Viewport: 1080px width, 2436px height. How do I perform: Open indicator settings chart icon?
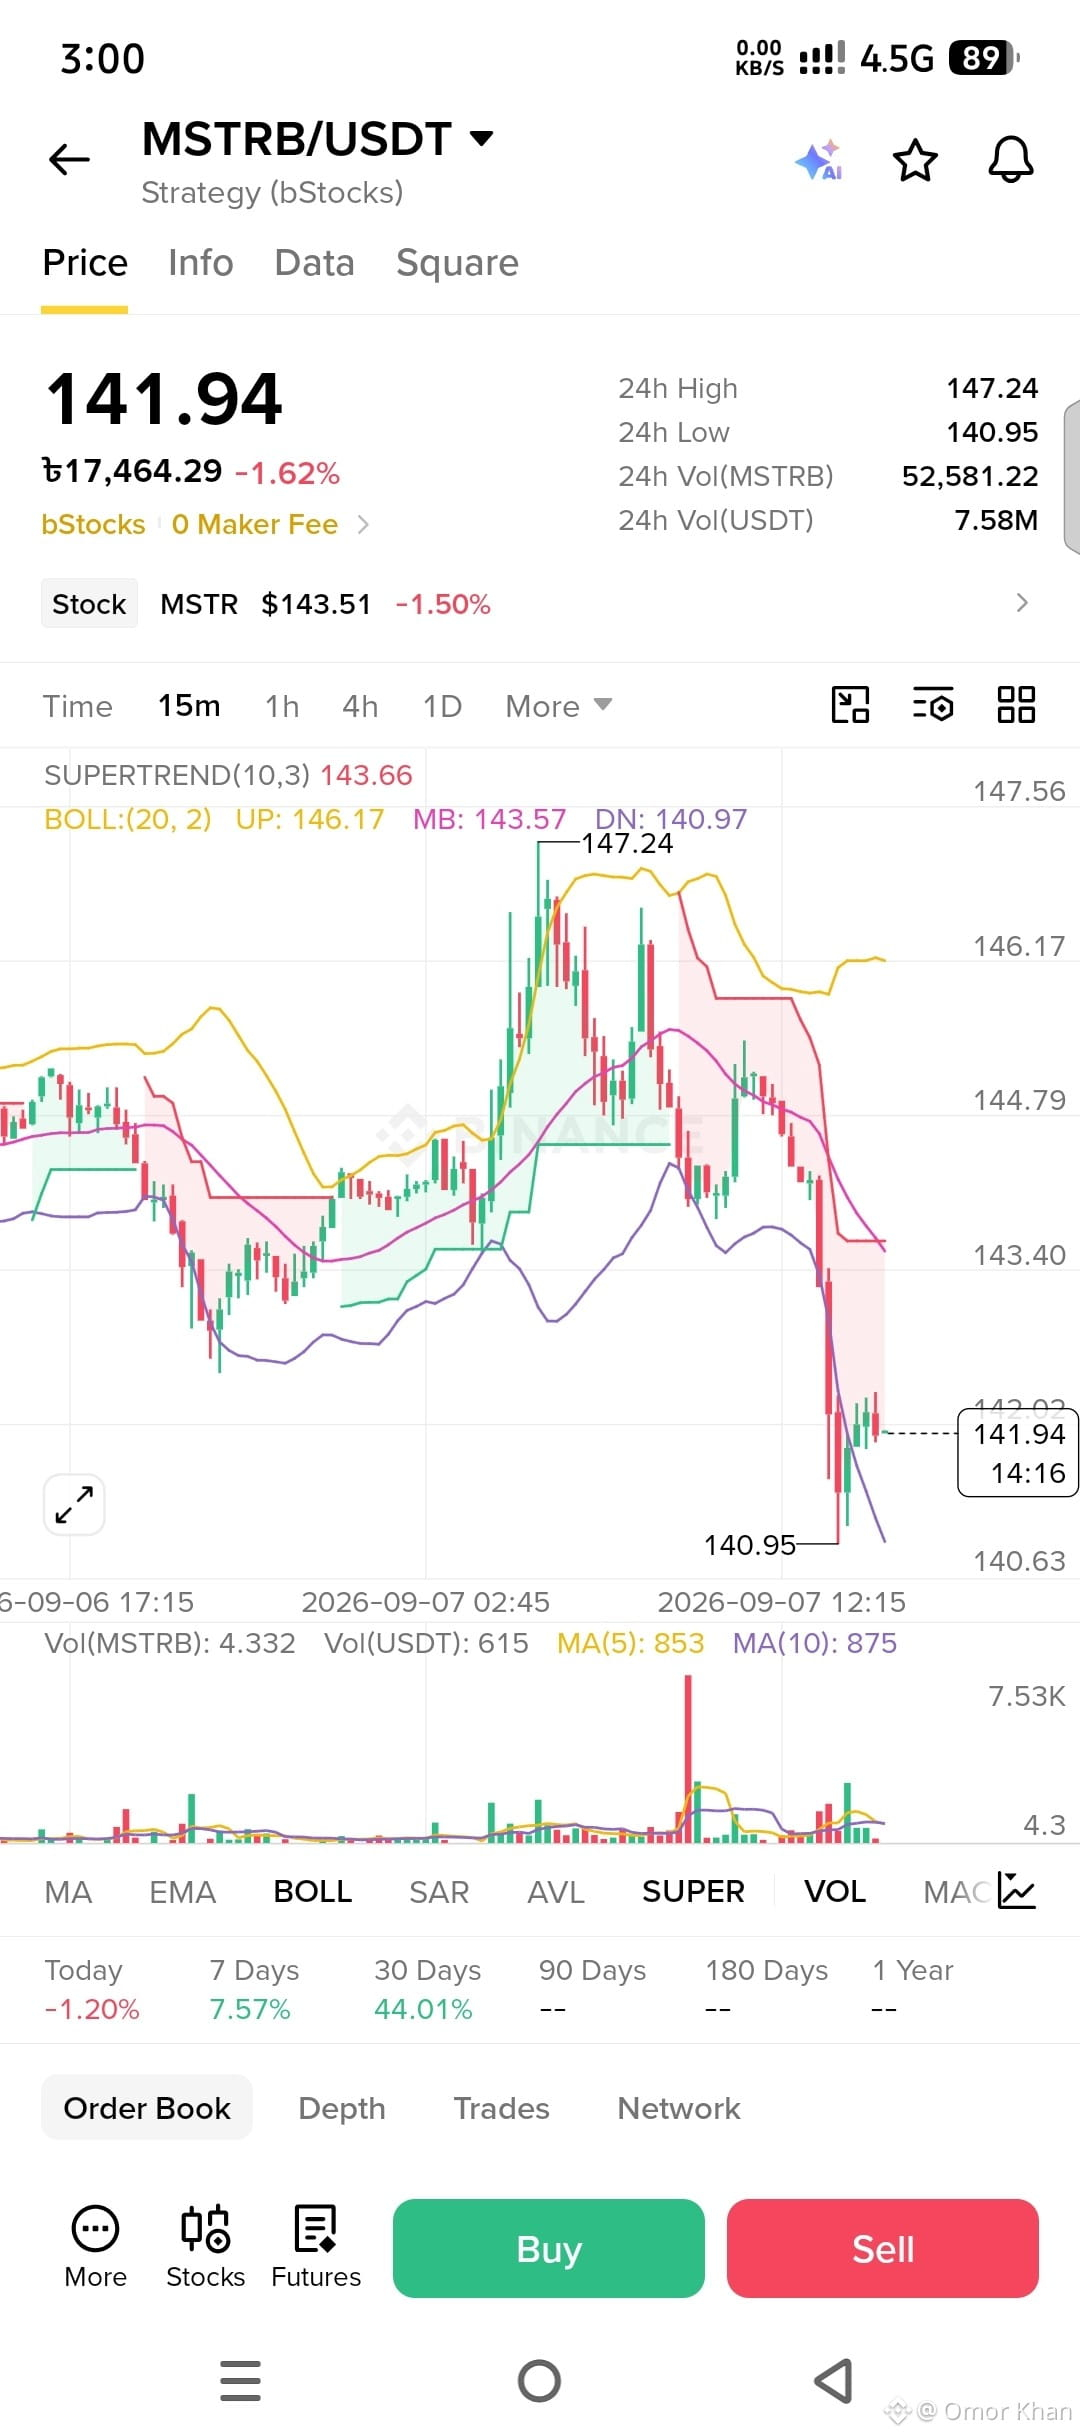coord(1017,1891)
